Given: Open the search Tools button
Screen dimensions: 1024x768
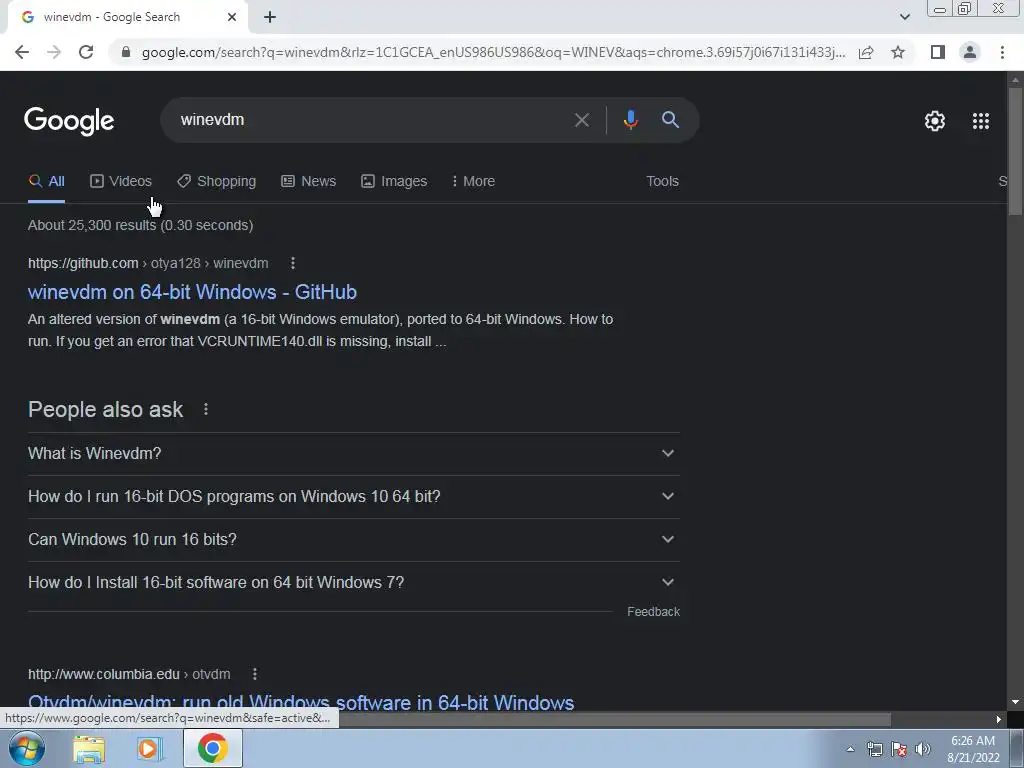Looking at the screenshot, I should coord(662,182).
